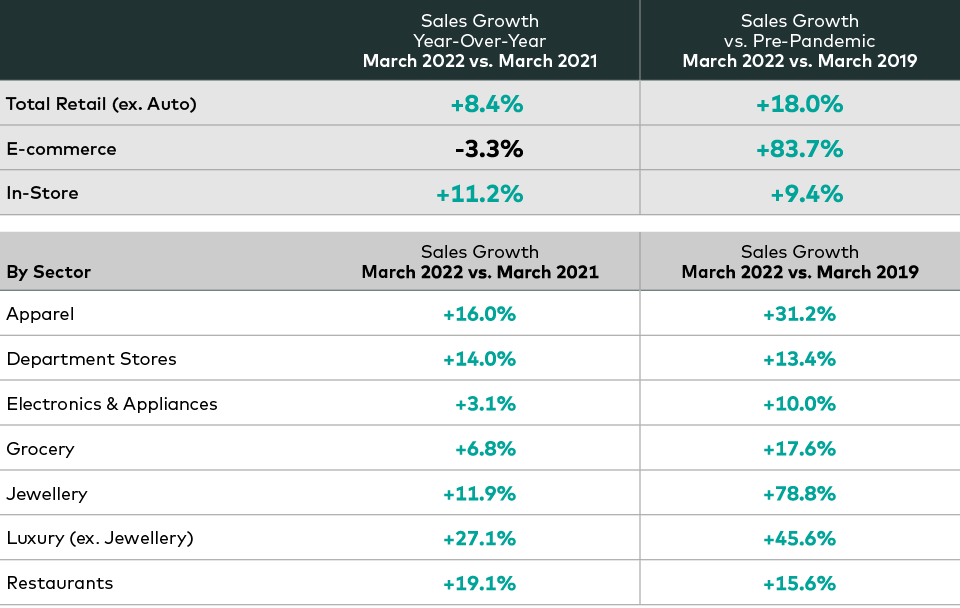Image resolution: width=960 pixels, height=608 pixels.
Task: Click the Luxury (ex. Jewellery) label
Action: pyautogui.click(x=100, y=538)
